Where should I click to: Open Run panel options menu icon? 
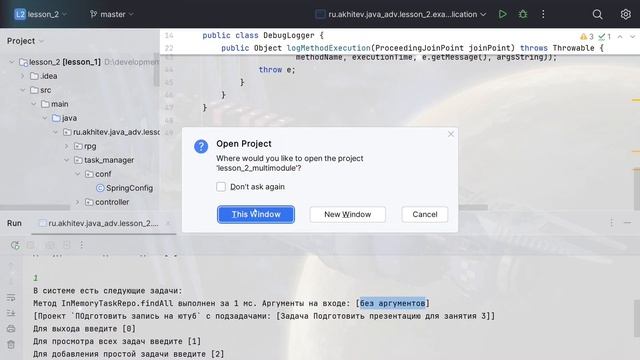611,222
